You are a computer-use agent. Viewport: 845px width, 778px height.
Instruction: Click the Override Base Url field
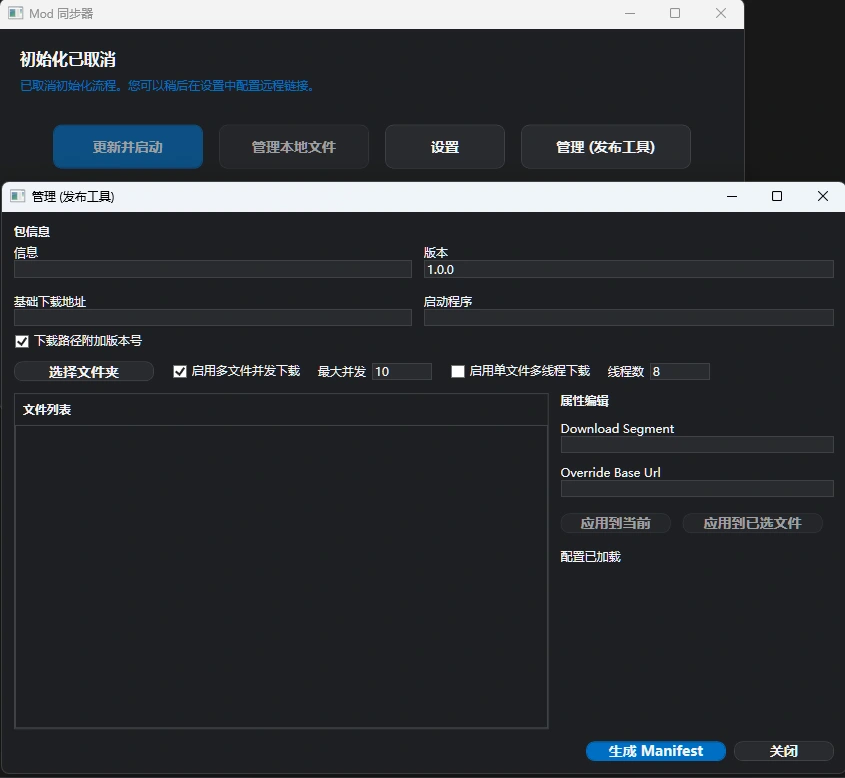pyautogui.click(x=696, y=489)
